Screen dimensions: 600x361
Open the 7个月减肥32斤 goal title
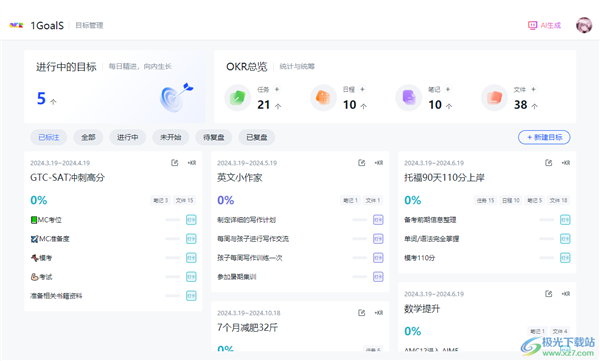(x=248, y=328)
